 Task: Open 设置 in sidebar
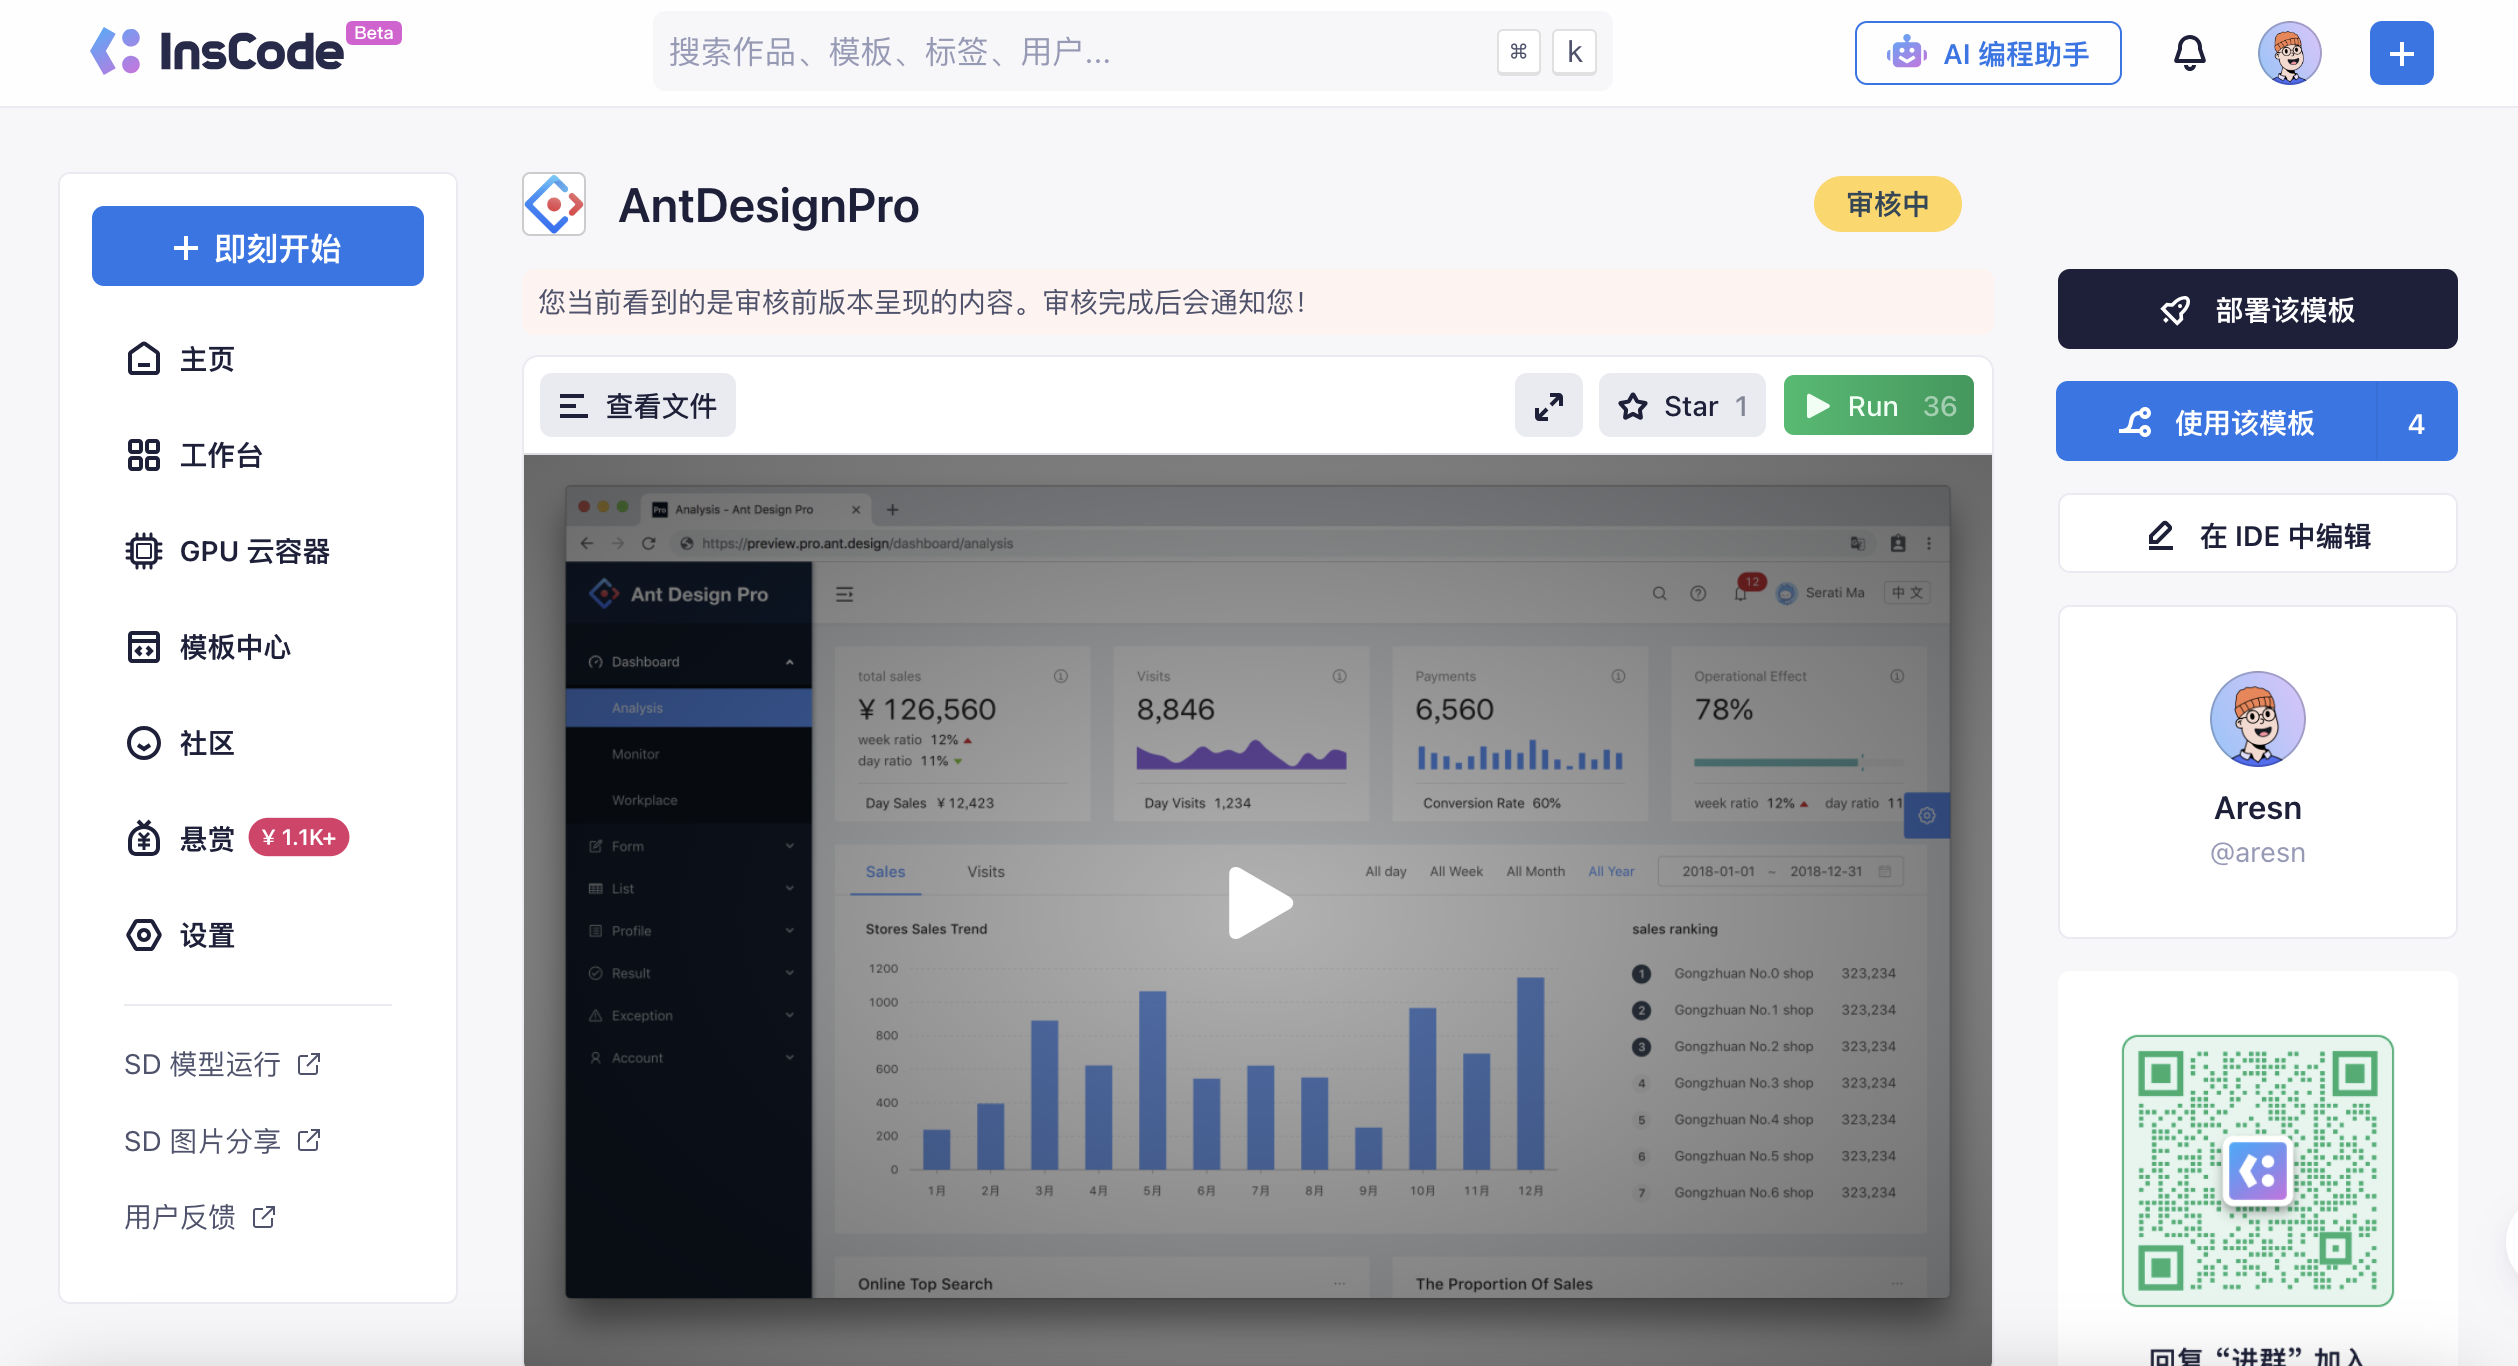(180, 935)
